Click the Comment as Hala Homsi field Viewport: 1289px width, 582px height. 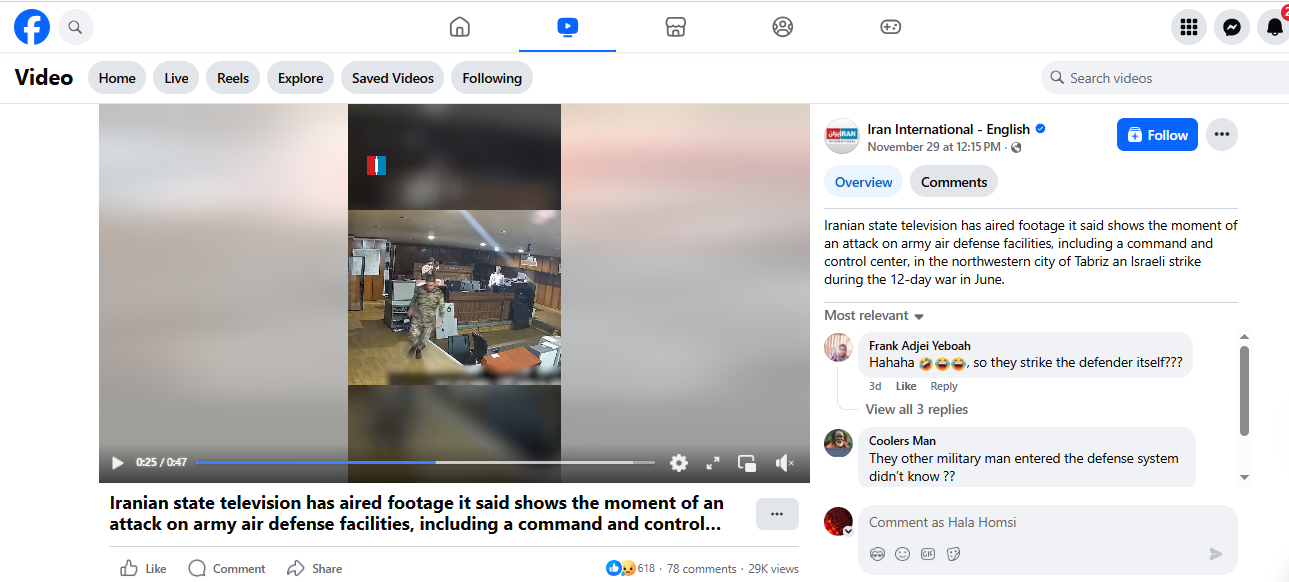pos(1030,523)
